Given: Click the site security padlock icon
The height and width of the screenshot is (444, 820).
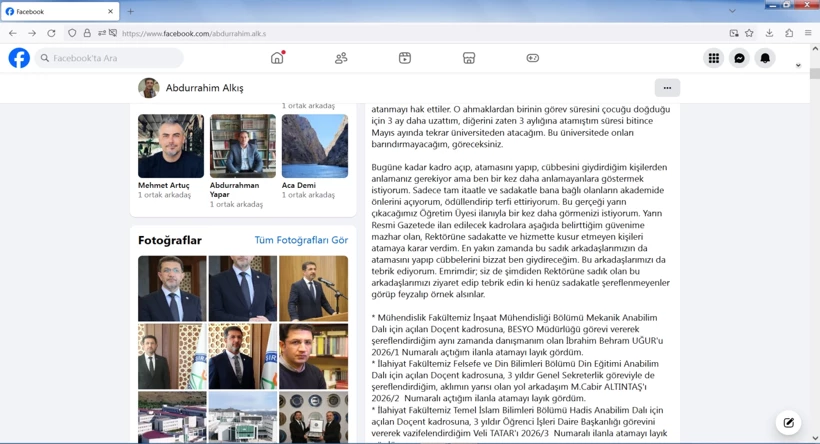Looking at the screenshot, I should coord(87,33).
